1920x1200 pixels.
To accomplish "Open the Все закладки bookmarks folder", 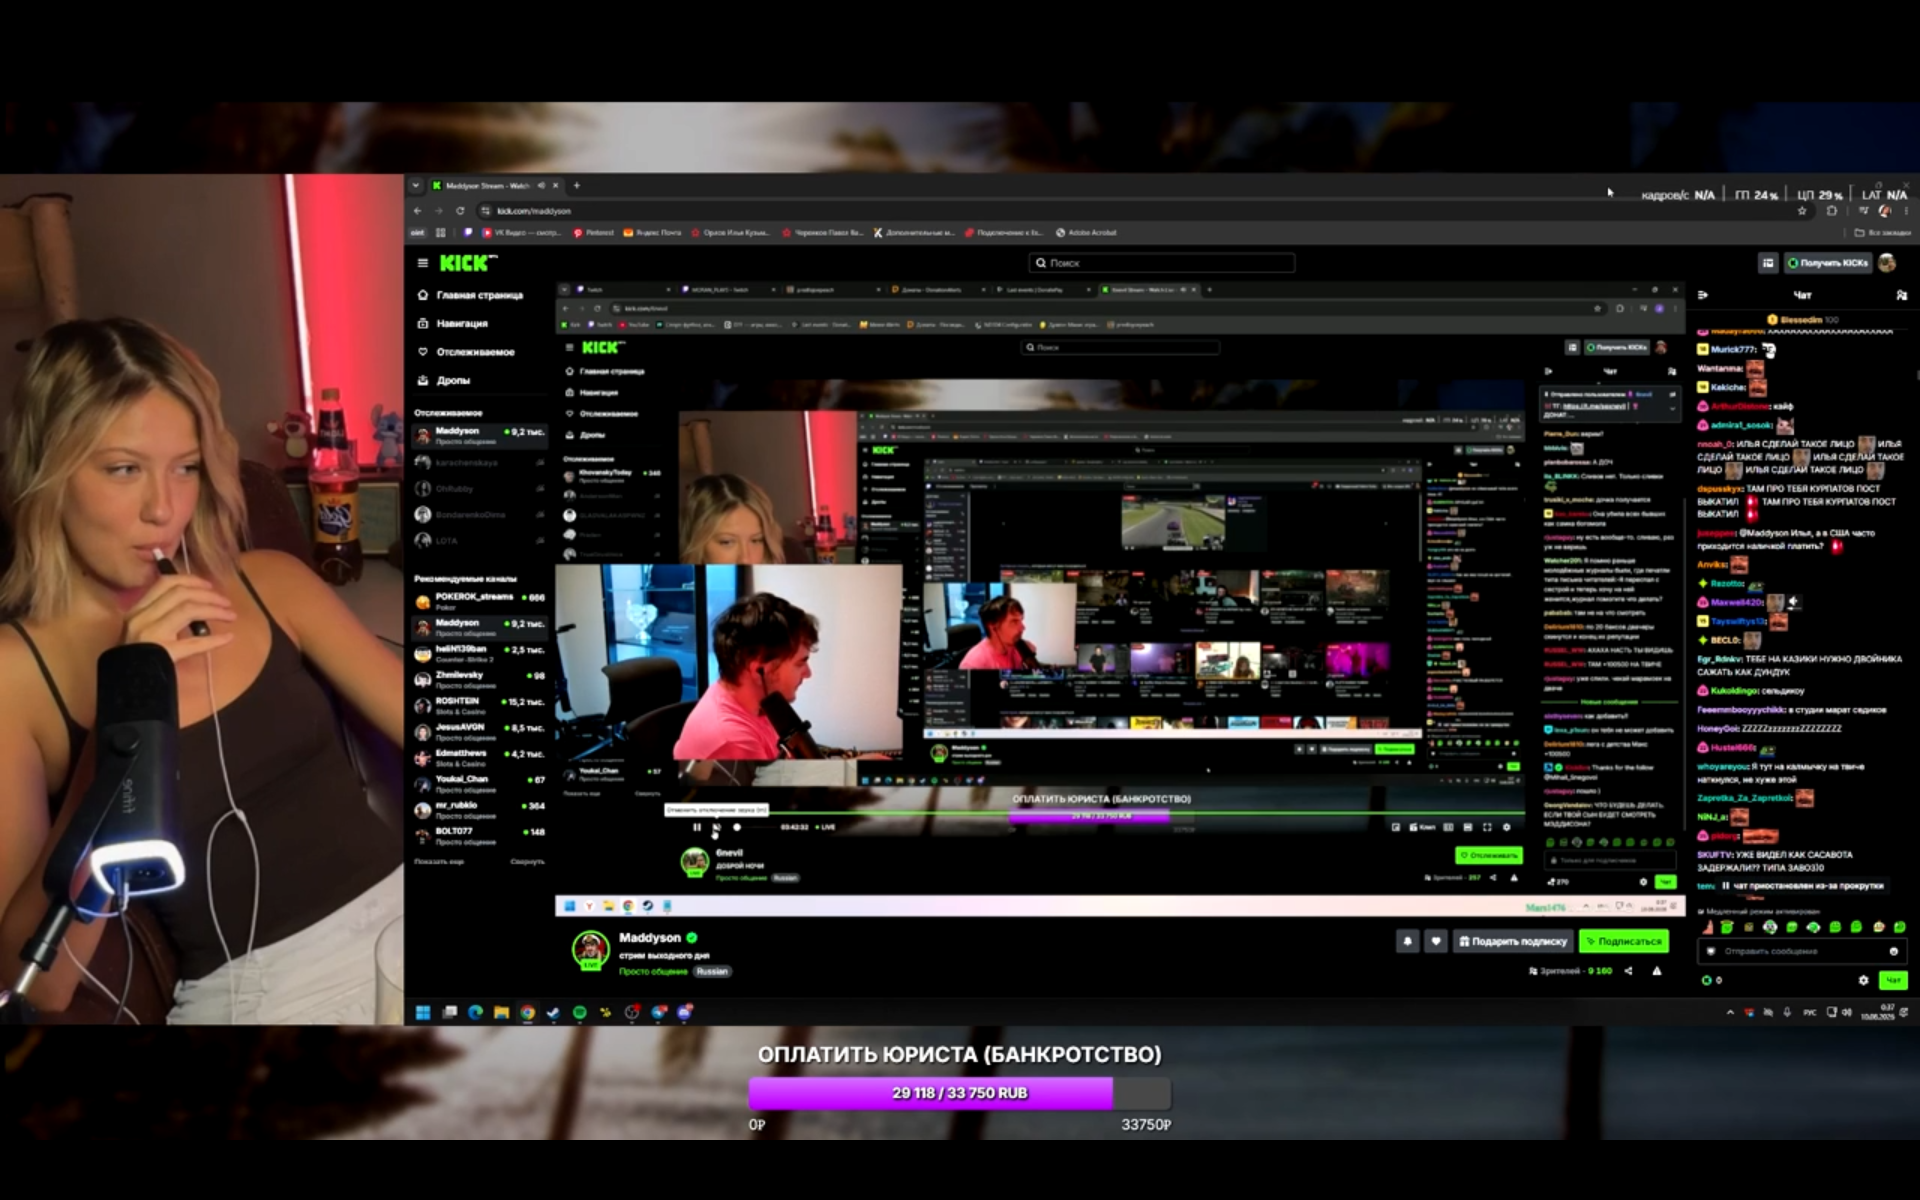I will 1882,233.
